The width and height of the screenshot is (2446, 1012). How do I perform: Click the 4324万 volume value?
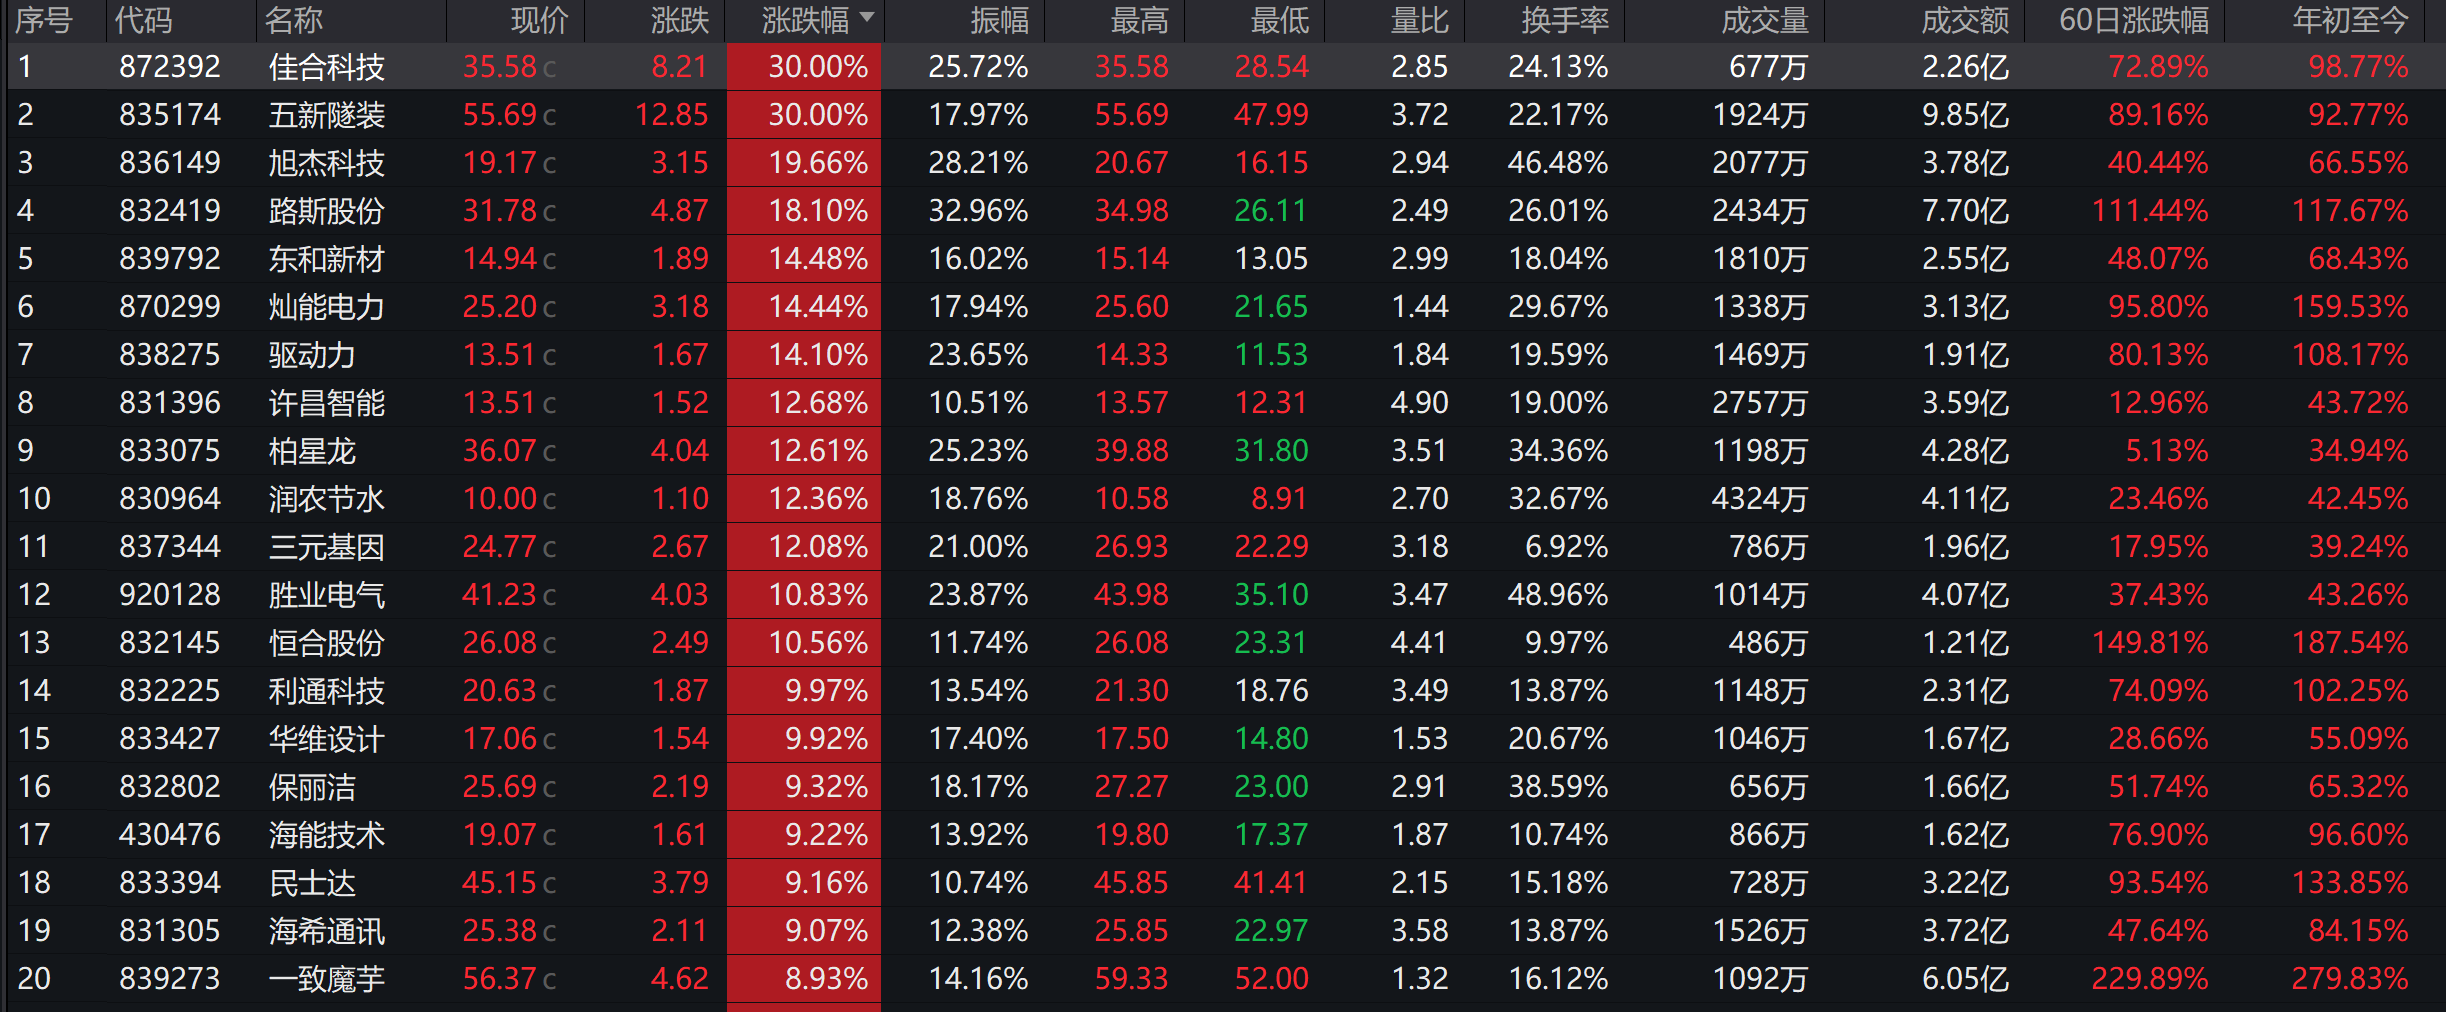coord(1760,499)
